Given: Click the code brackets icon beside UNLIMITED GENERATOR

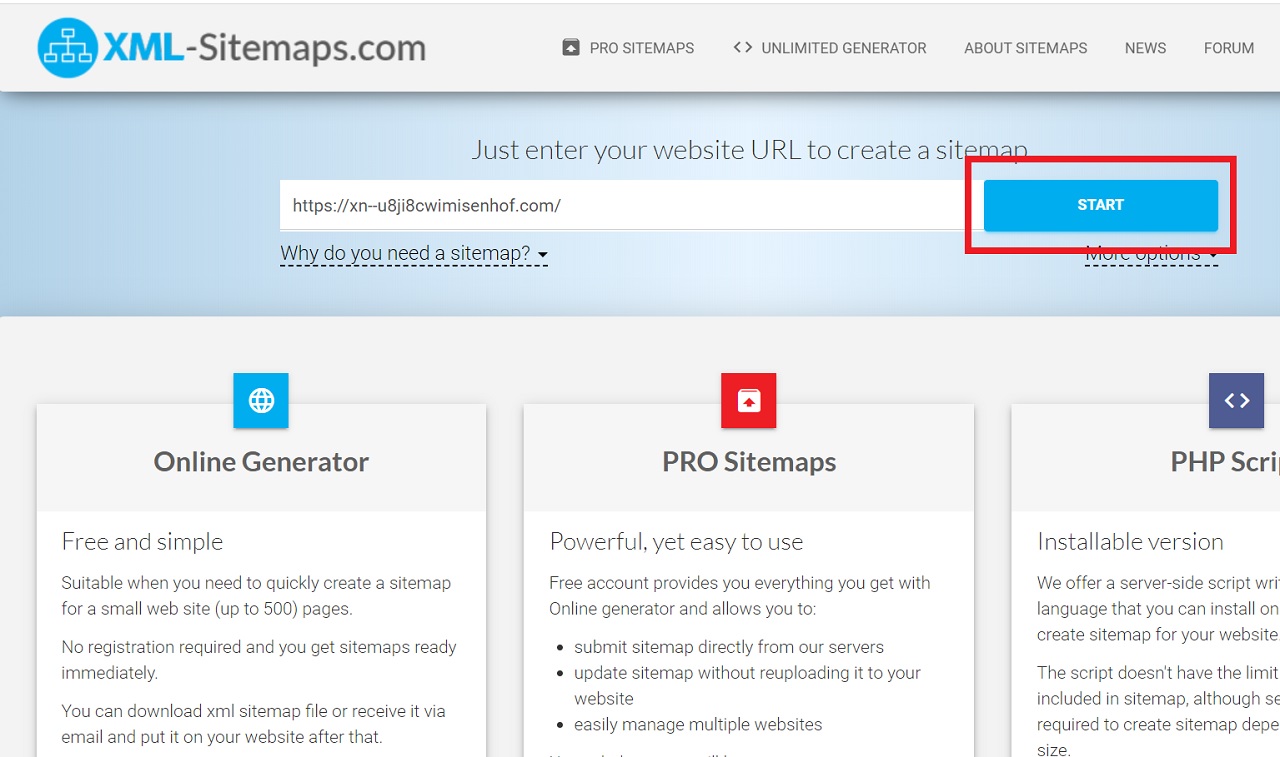Looking at the screenshot, I should 742,47.
